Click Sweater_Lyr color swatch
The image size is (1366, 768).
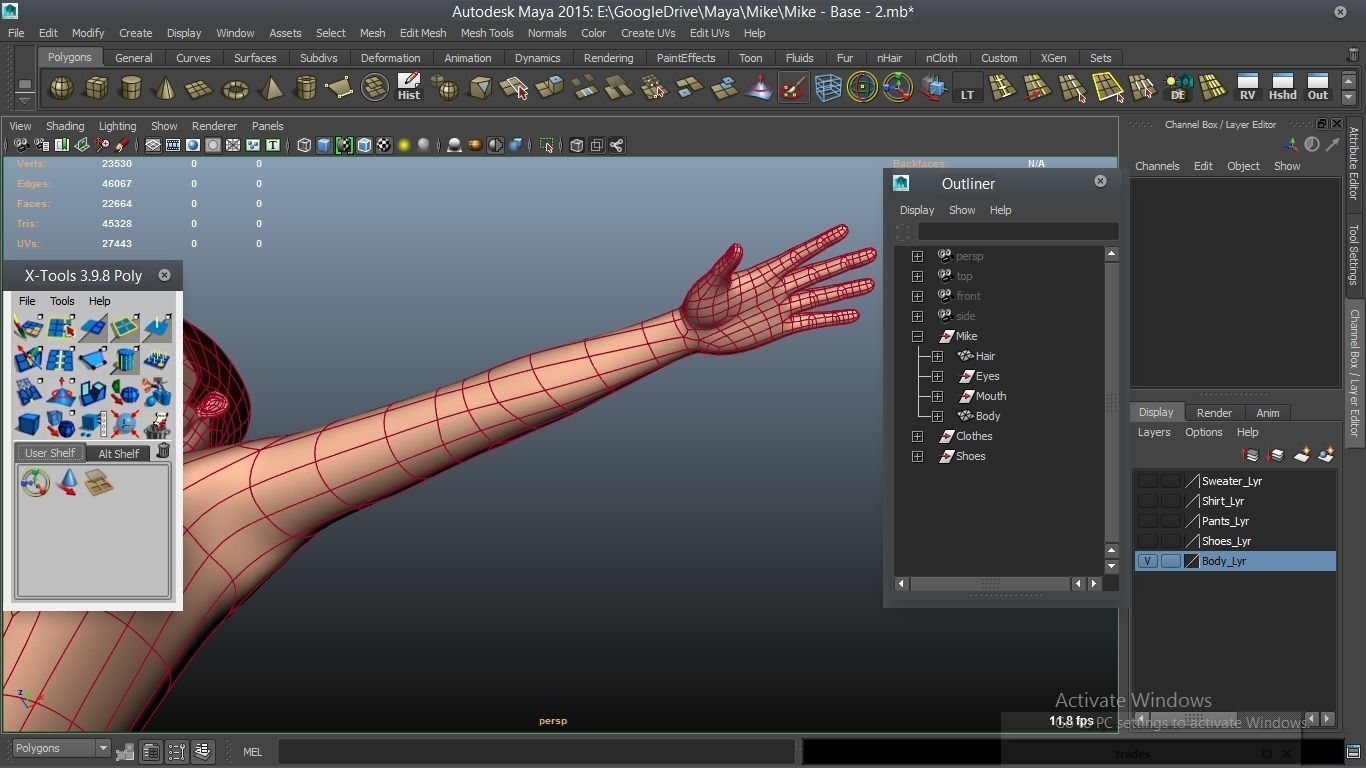point(1192,481)
